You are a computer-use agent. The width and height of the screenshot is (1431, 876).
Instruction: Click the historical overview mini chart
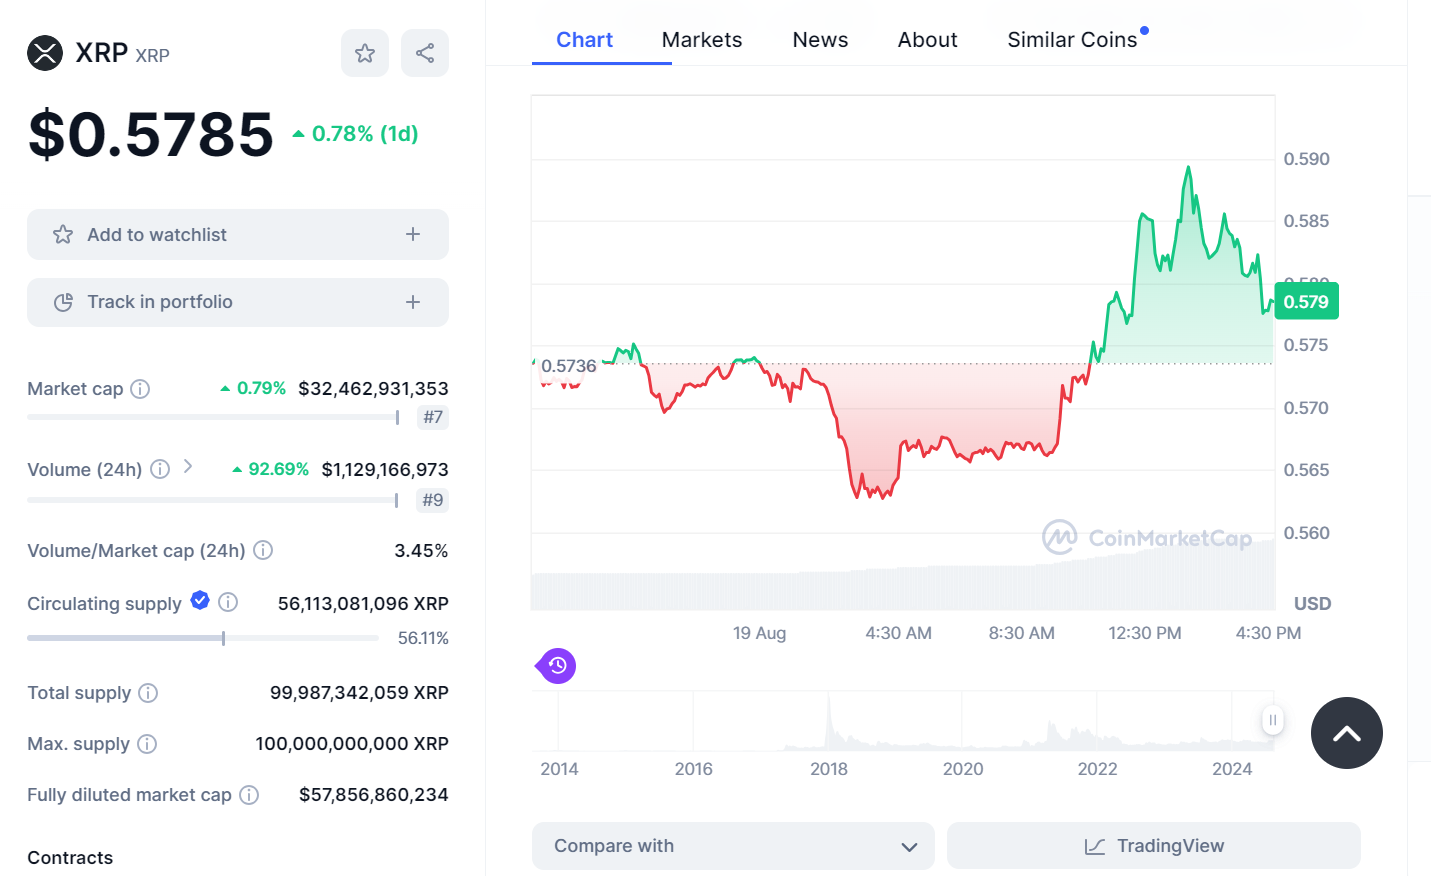[x=903, y=721]
